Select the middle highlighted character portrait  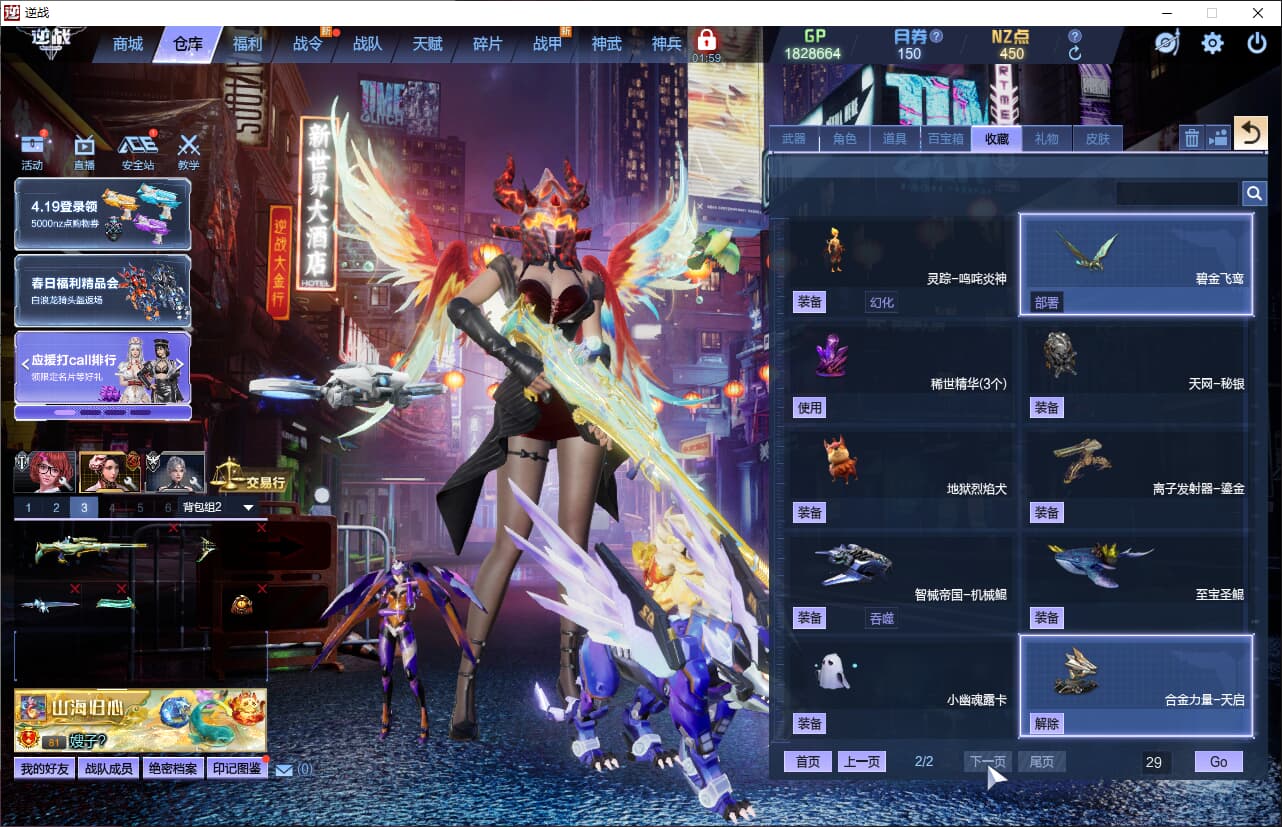click(x=108, y=472)
